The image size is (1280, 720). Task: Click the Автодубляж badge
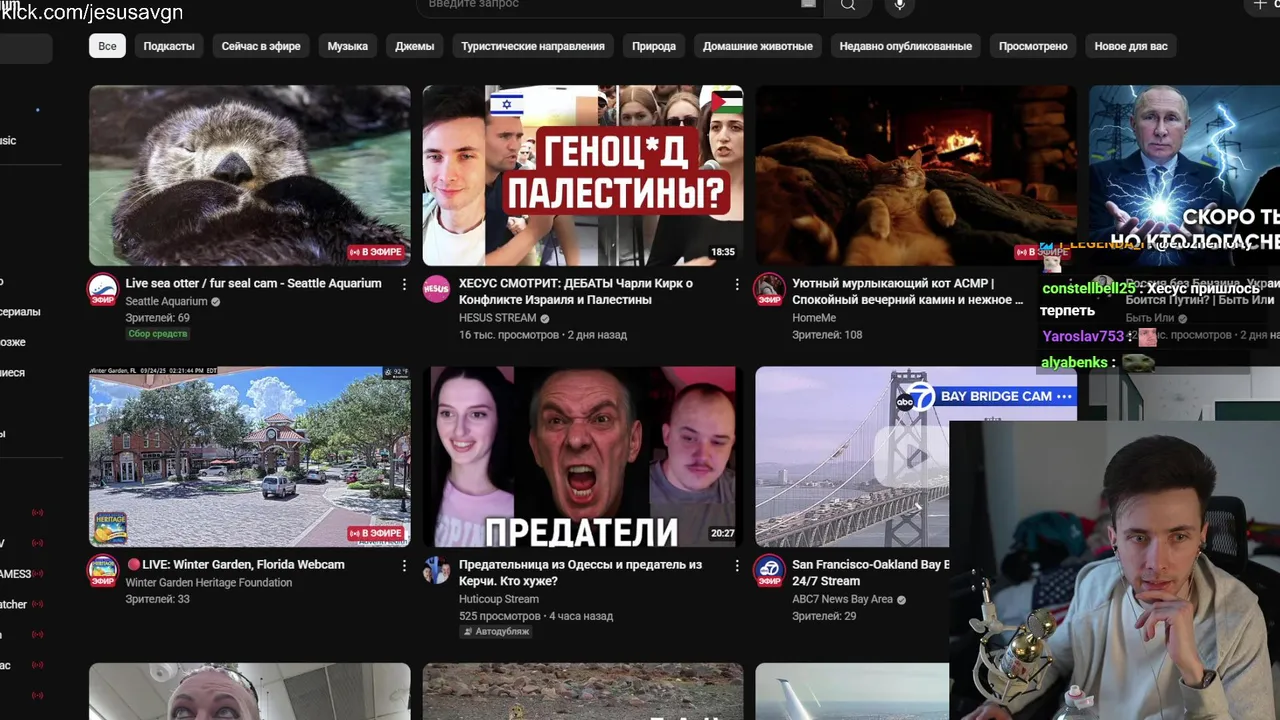(x=495, y=631)
